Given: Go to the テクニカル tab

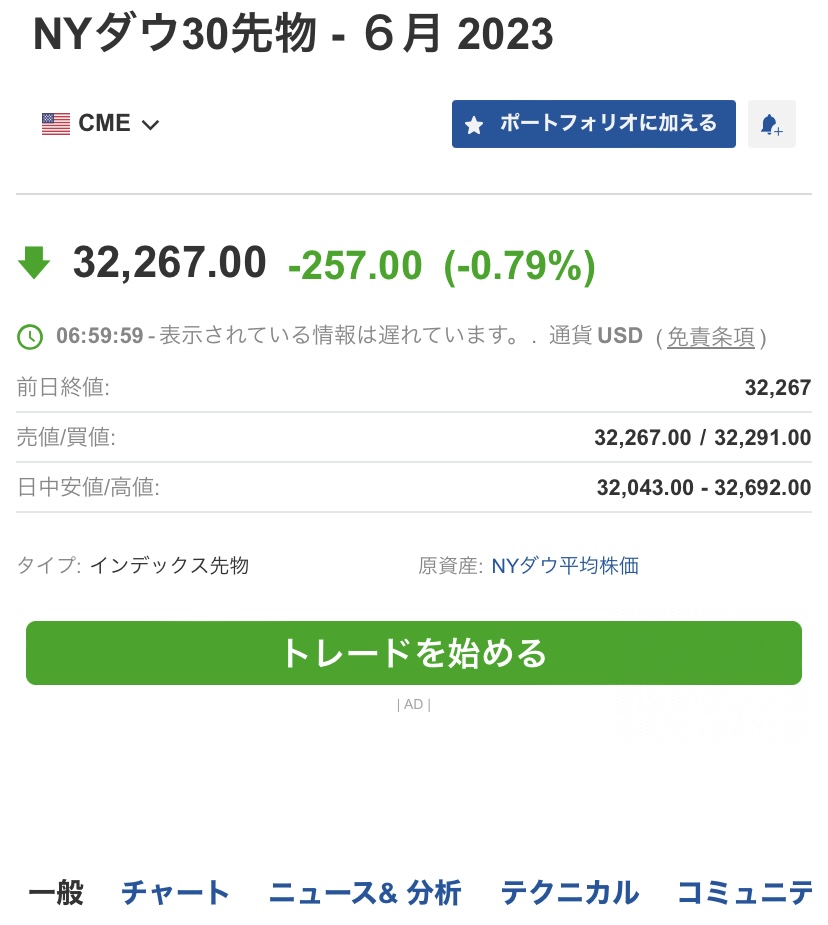Looking at the screenshot, I should (570, 892).
